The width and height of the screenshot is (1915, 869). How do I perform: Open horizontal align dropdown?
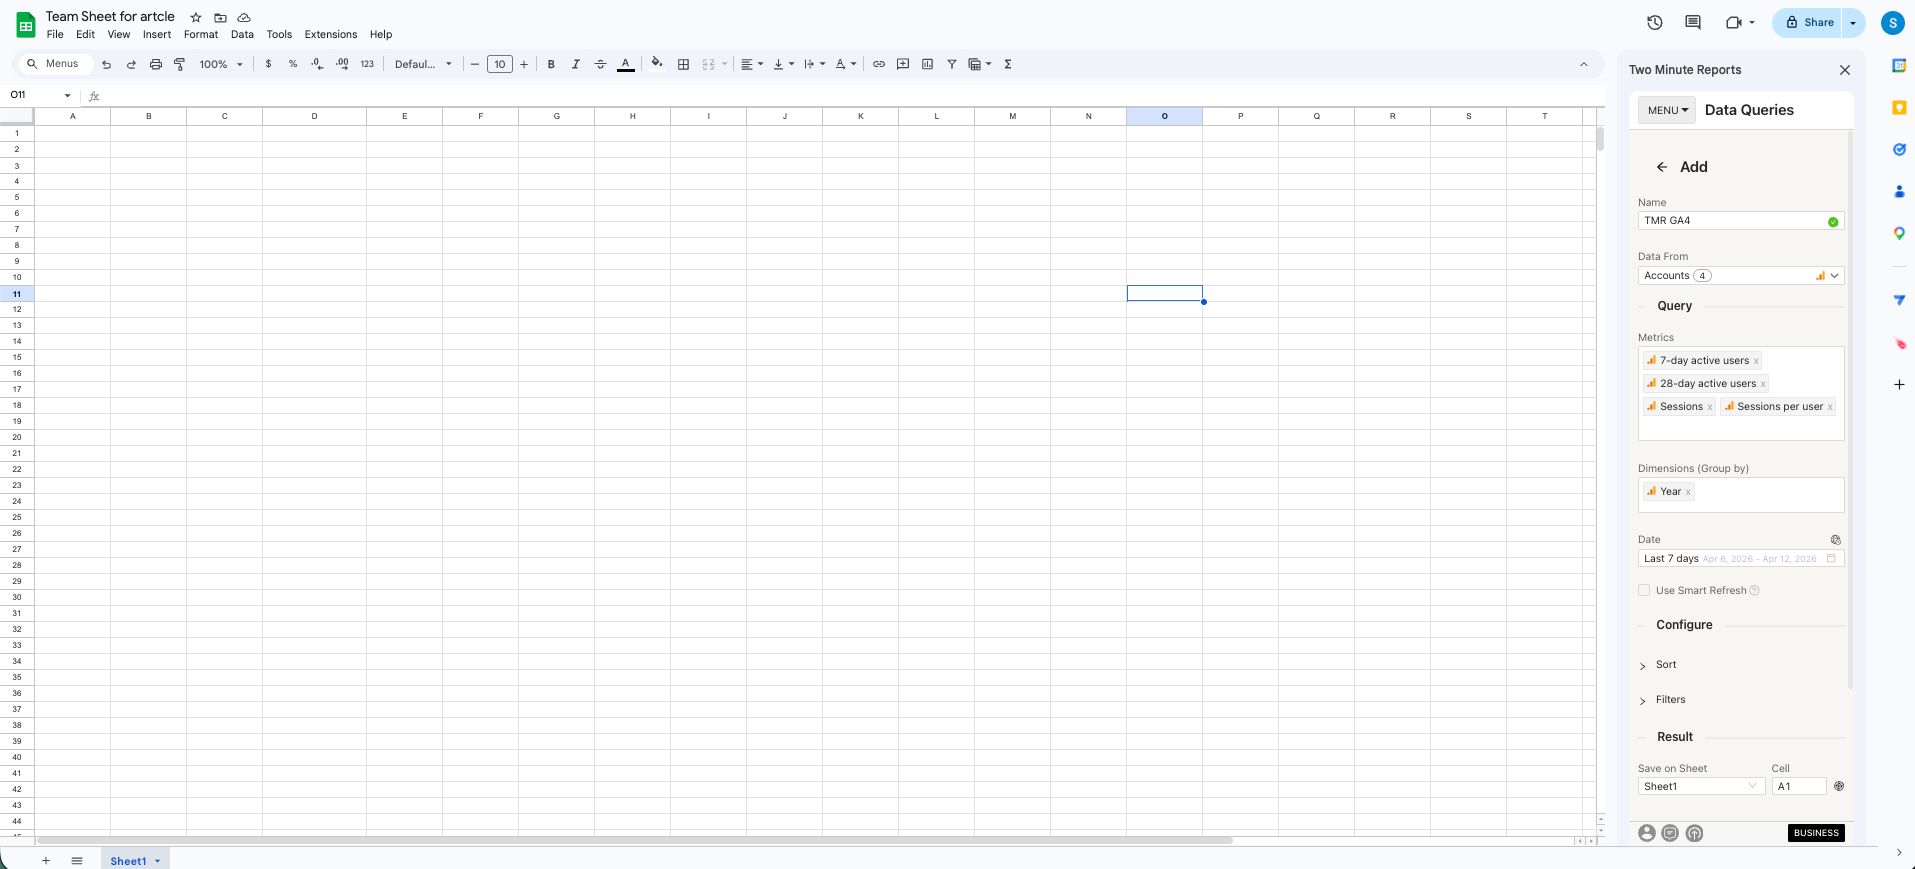click(x=752, y=64)
